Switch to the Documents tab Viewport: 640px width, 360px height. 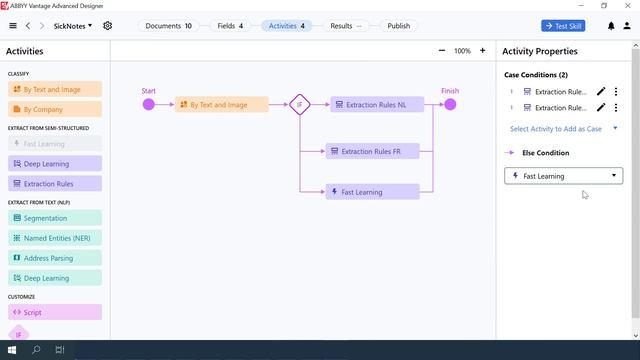168,26
